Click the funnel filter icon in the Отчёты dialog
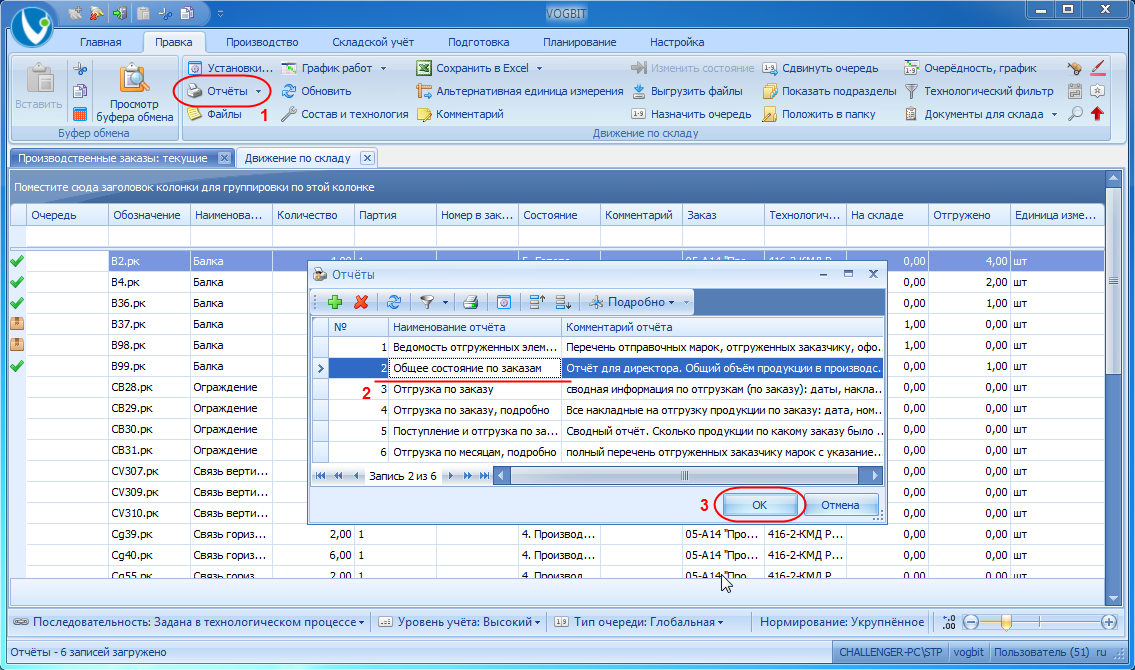Image resolution: width=1135 pixels, height=670 pixels. tap(427, 302)
